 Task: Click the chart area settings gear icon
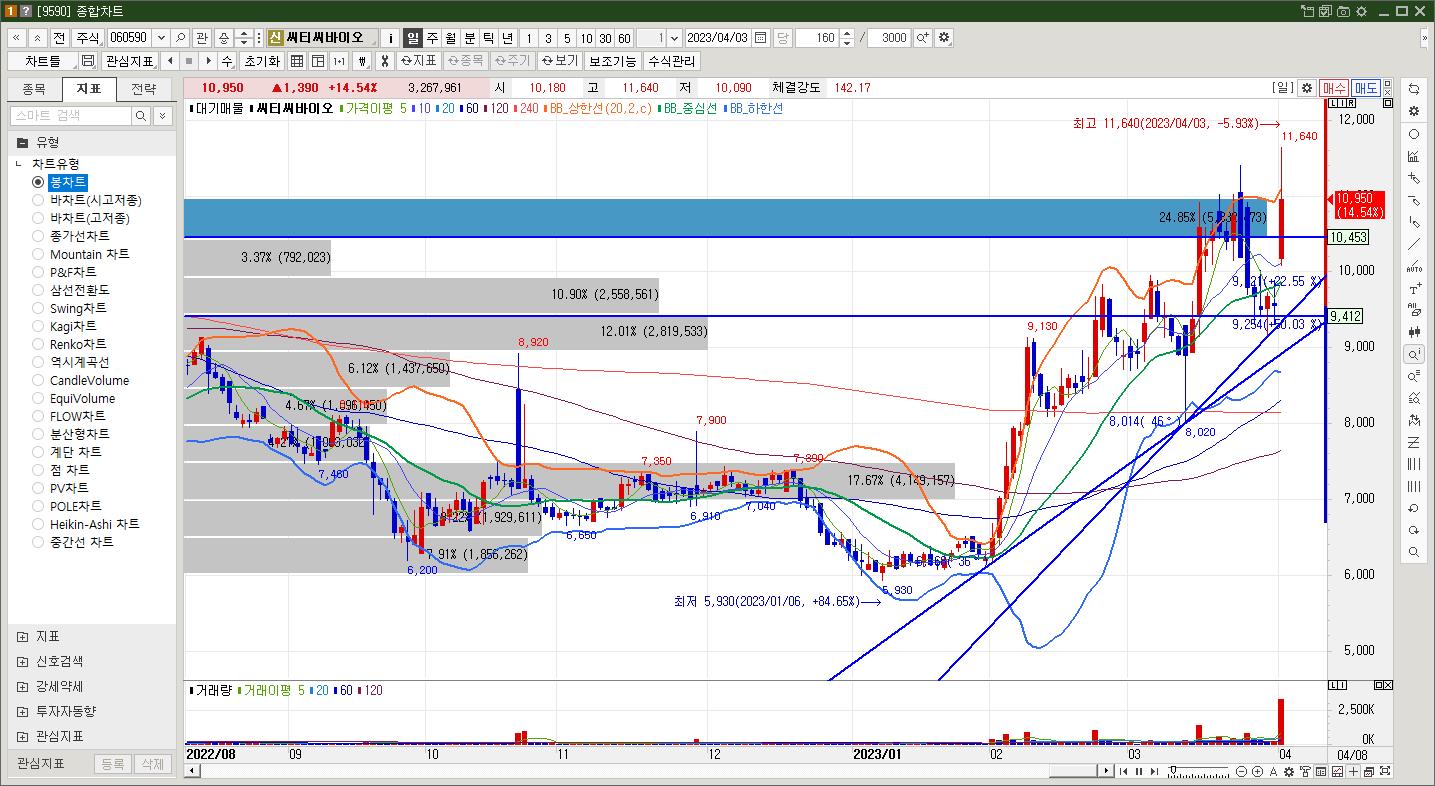(1306, 88)
